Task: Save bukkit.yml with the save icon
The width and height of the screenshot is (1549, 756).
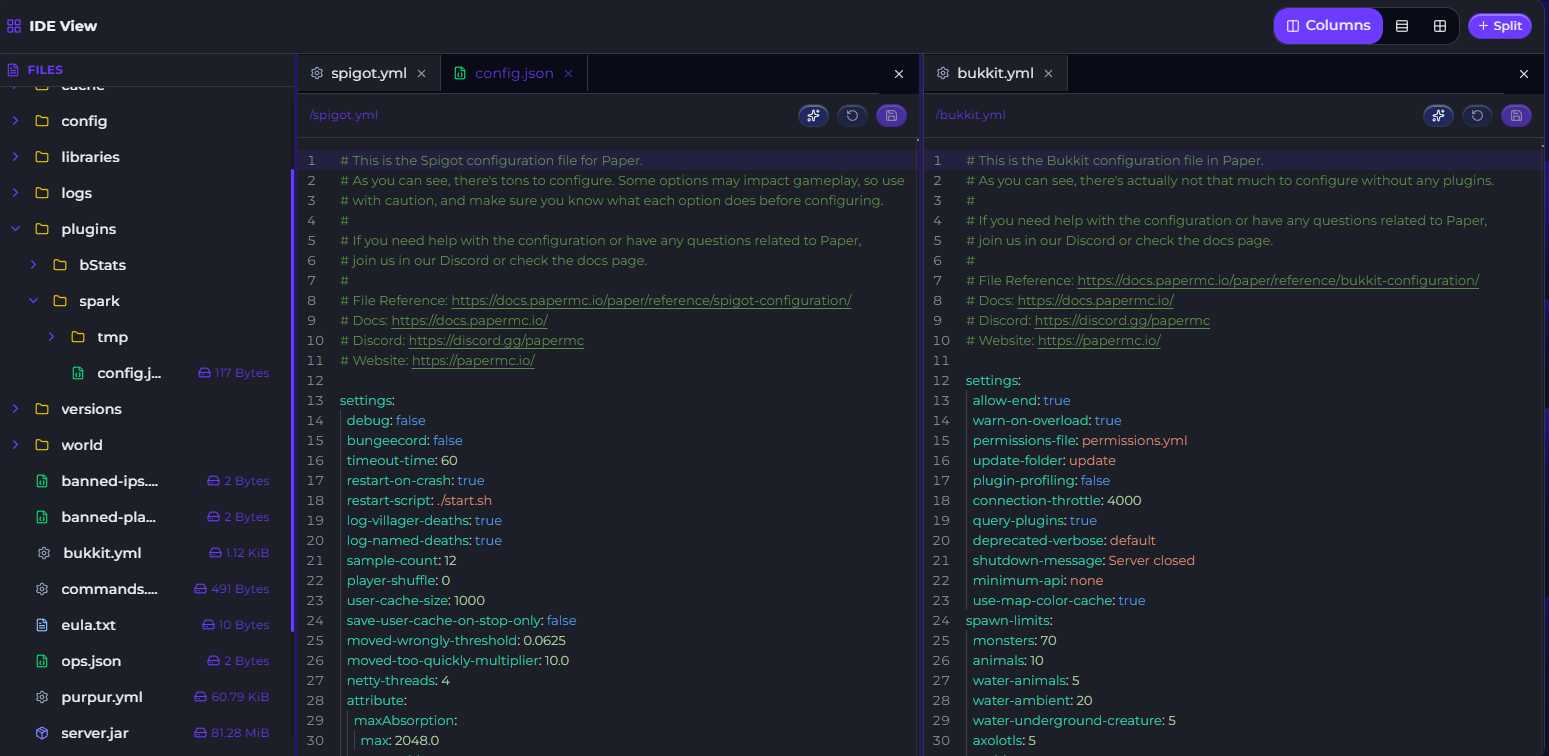Action: 1516,115
